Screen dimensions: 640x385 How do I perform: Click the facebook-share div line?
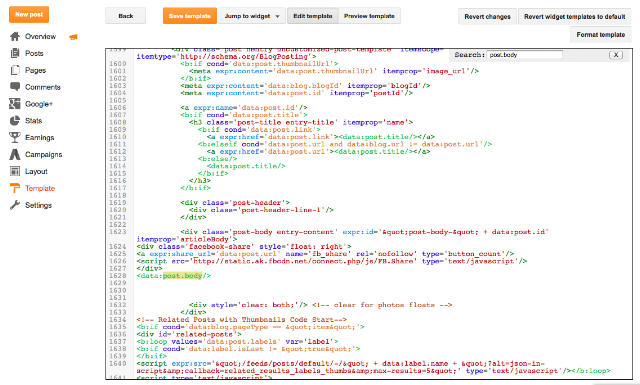point(244,247)
